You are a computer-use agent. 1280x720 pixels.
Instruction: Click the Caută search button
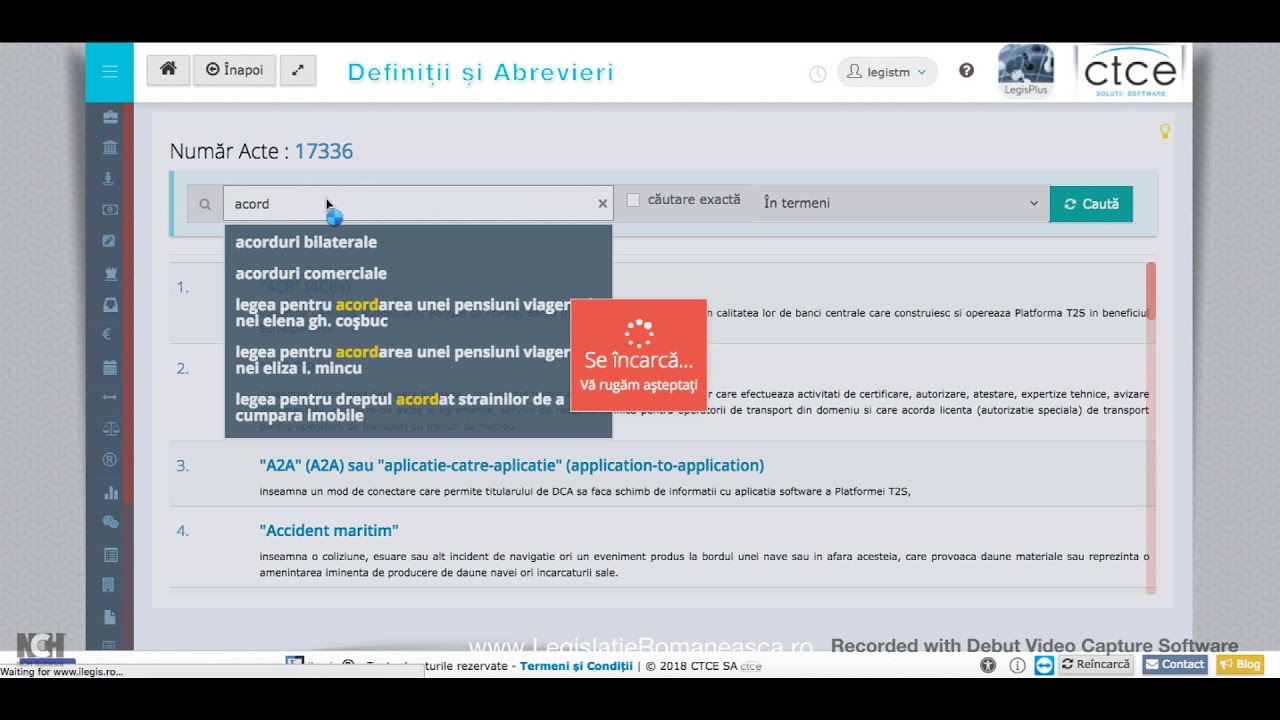(1091, 204)
